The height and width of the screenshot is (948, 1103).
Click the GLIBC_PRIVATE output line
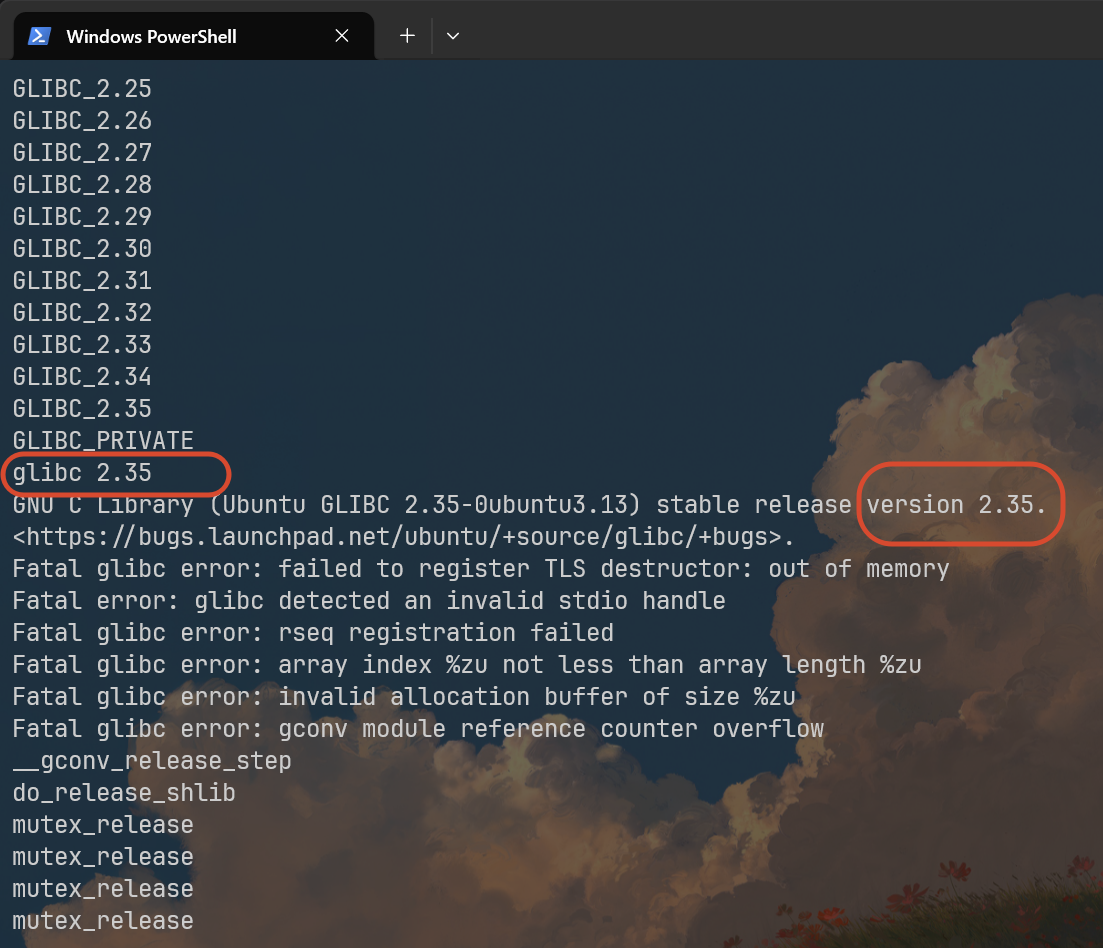[x=103, y=441]
